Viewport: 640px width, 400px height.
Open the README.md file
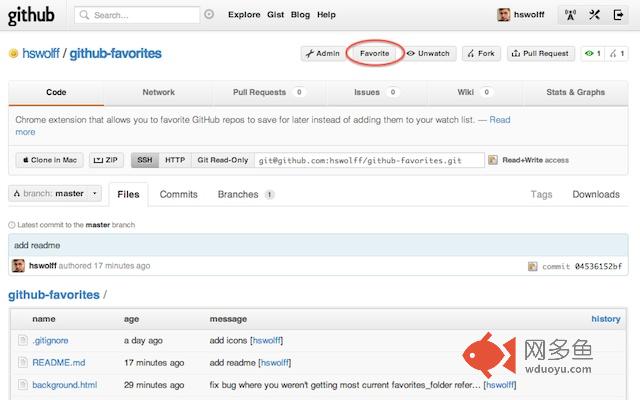pyautogui.click(x=59, y=362)
